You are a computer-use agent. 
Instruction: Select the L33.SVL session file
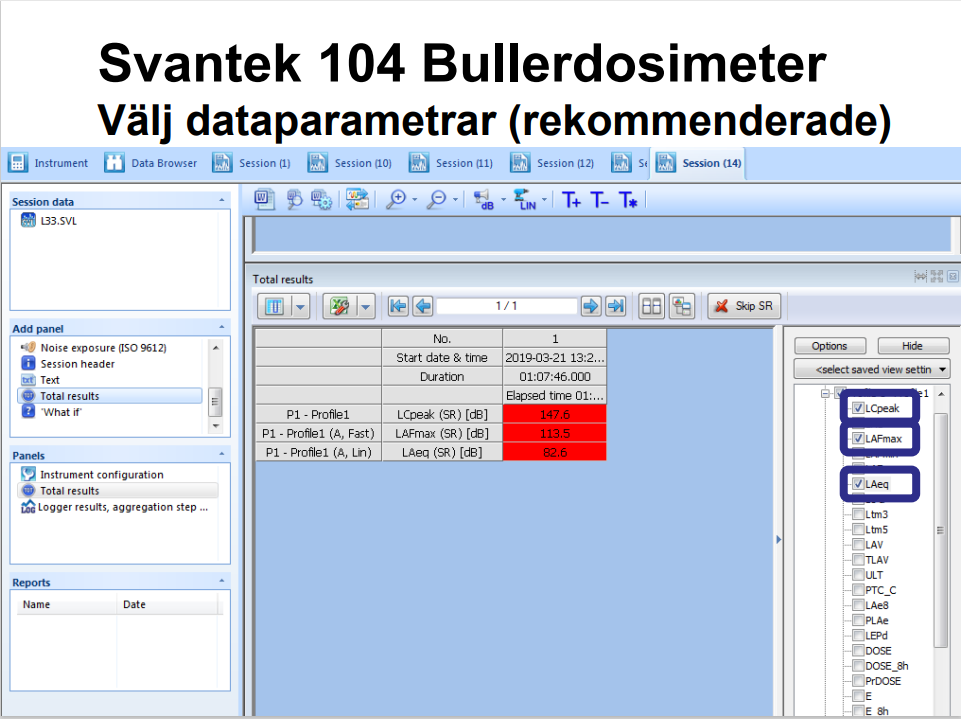[x=58, y=221]
